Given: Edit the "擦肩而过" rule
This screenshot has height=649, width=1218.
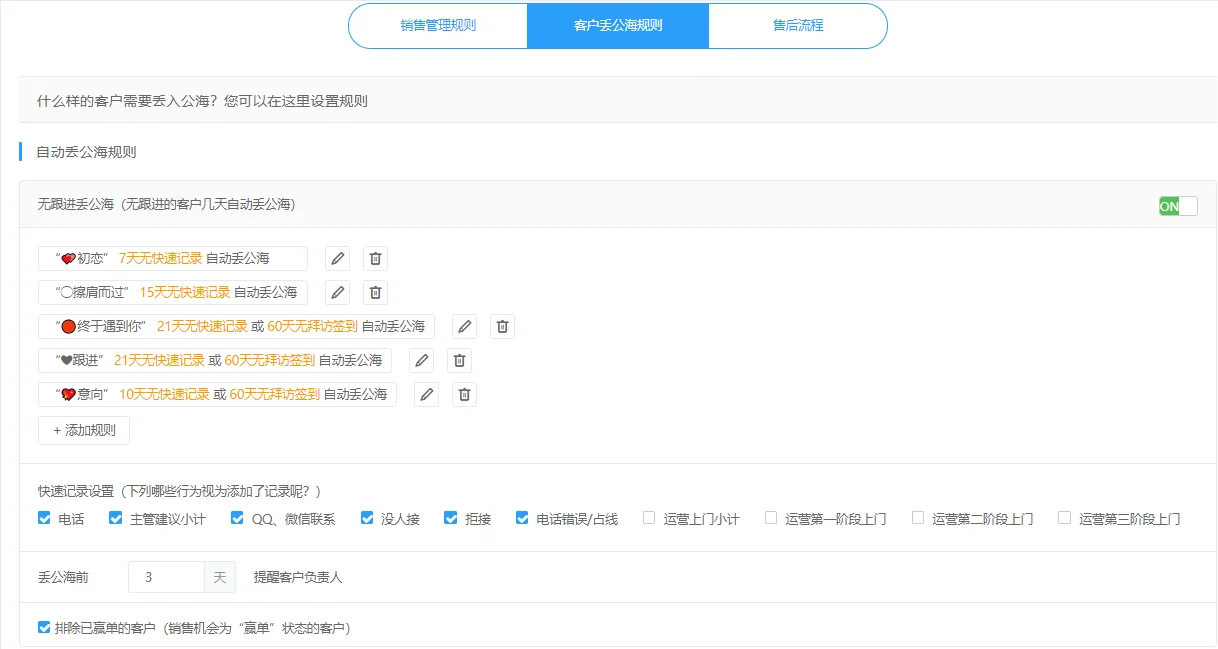Looking at the screenshot, I should pyautogui.click(x=337, y=292).
